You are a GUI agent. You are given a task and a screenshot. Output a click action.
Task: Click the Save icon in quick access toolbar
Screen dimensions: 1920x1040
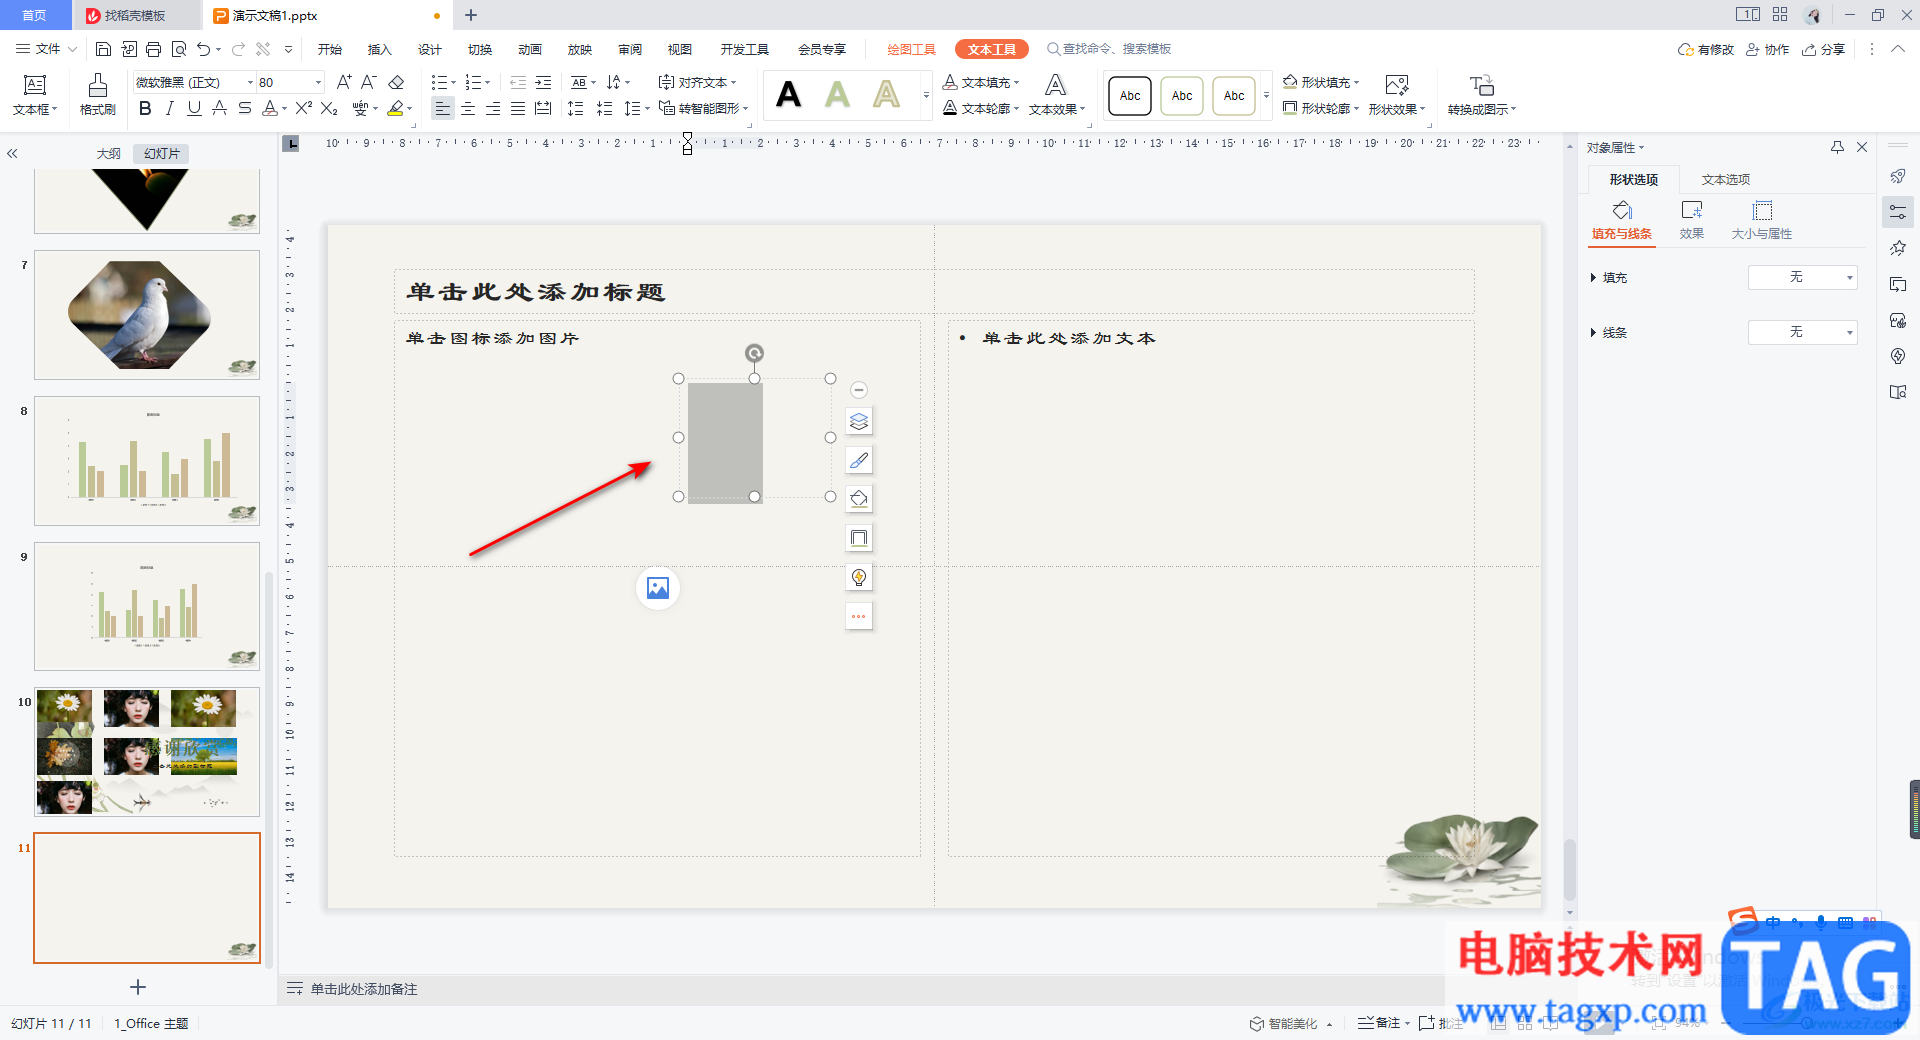pos(103,49)
